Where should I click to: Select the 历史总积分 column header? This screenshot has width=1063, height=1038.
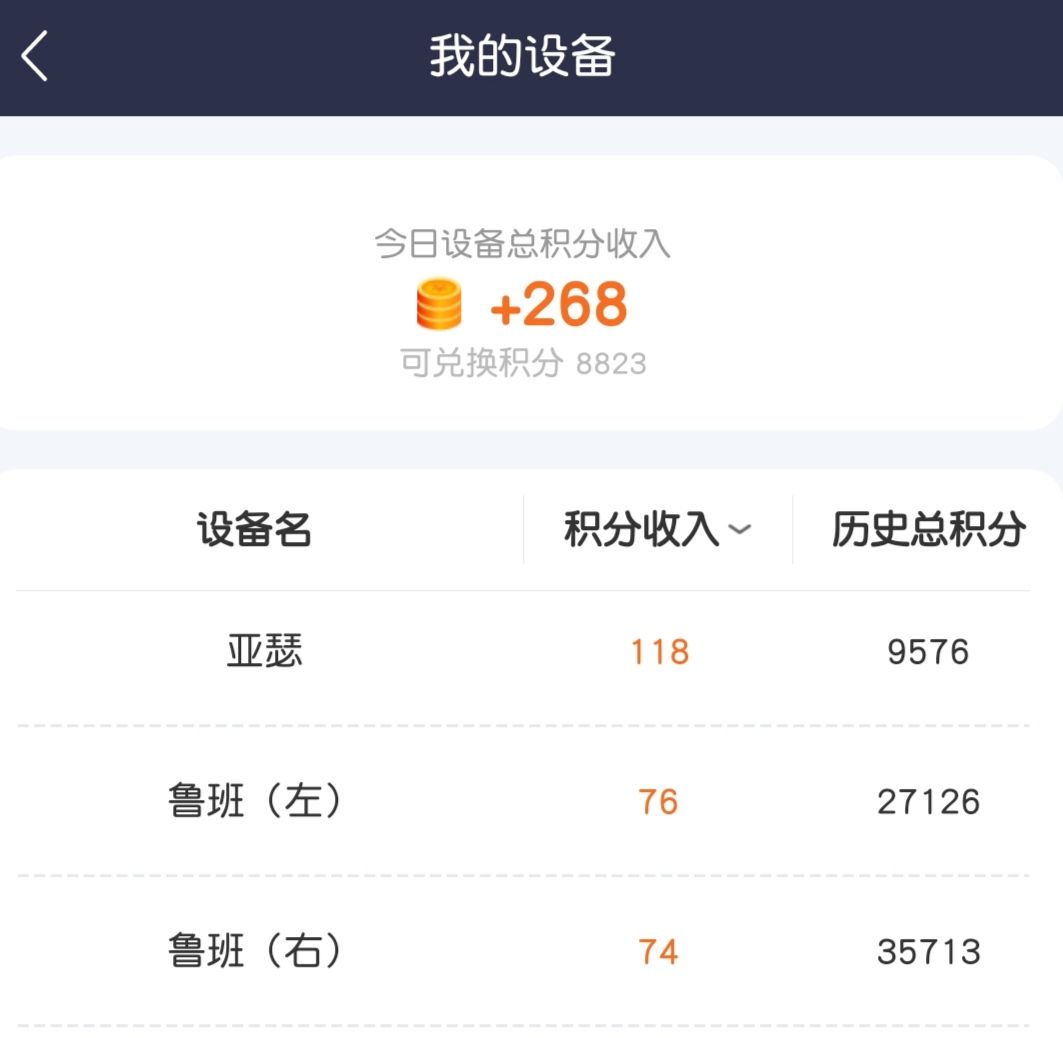[x=929, y=529]
